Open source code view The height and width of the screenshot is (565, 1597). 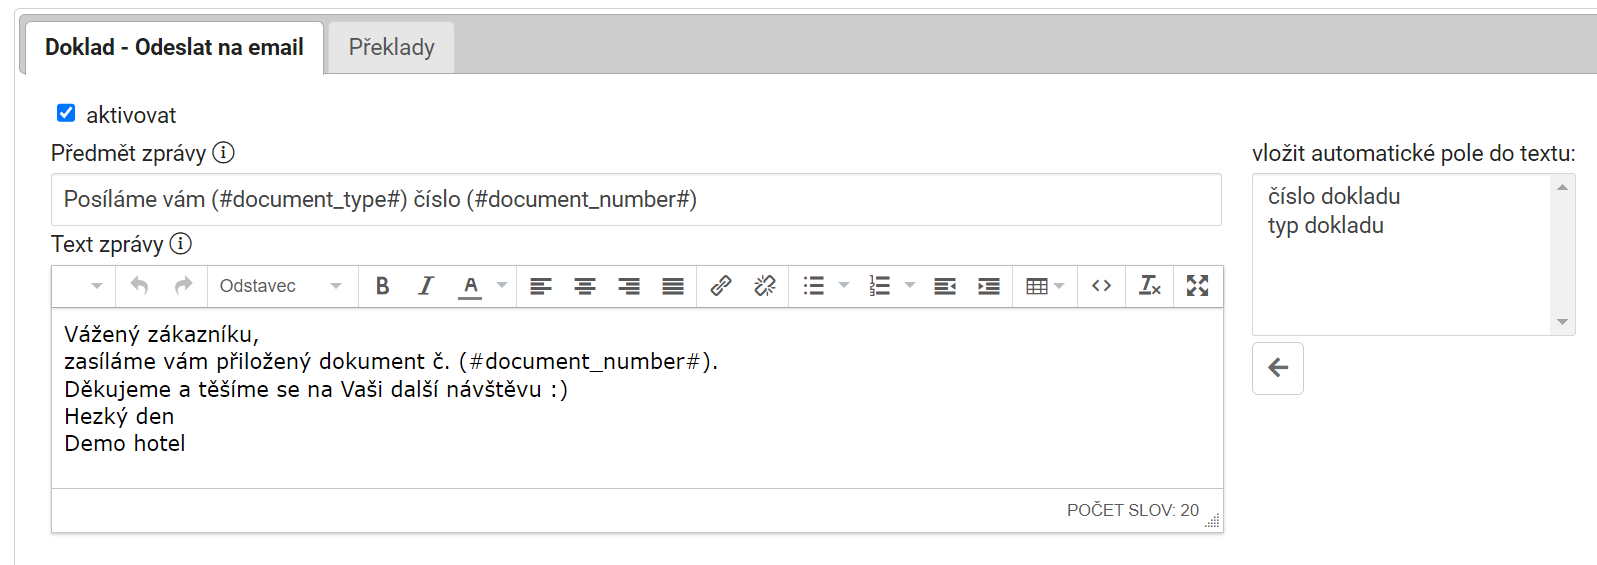coord(1101,286)
